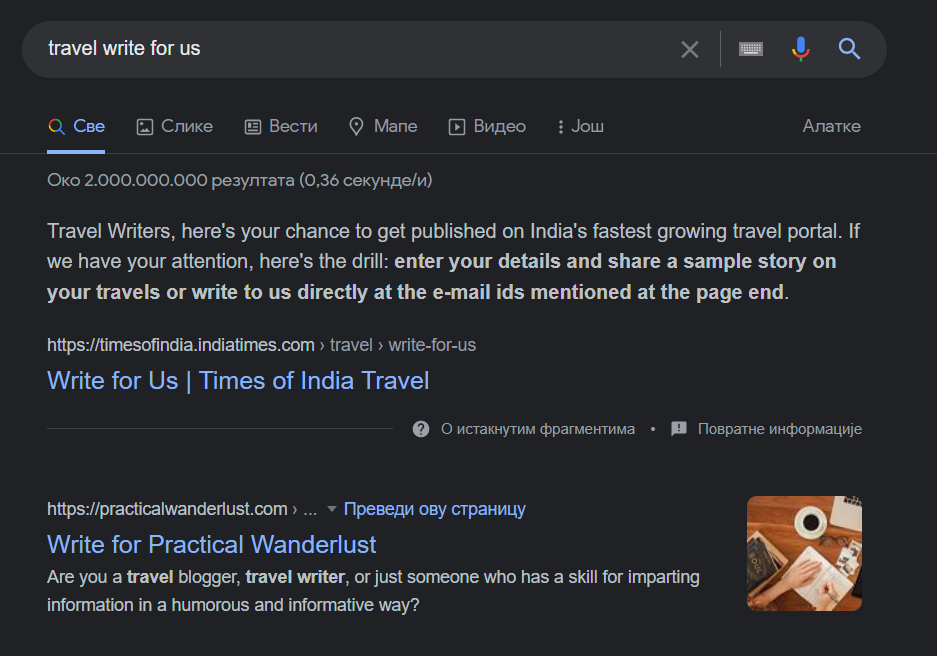Click 'Преведи ову страницу' translate link
This screenshot has height=656, width=937.
[434, 509]
